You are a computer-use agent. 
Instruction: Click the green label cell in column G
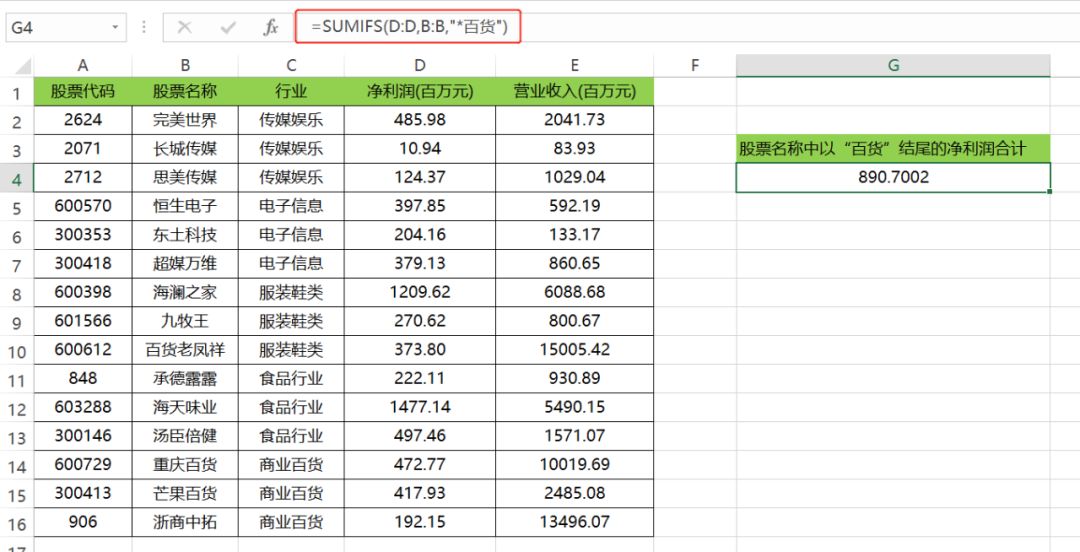[893, 148]
